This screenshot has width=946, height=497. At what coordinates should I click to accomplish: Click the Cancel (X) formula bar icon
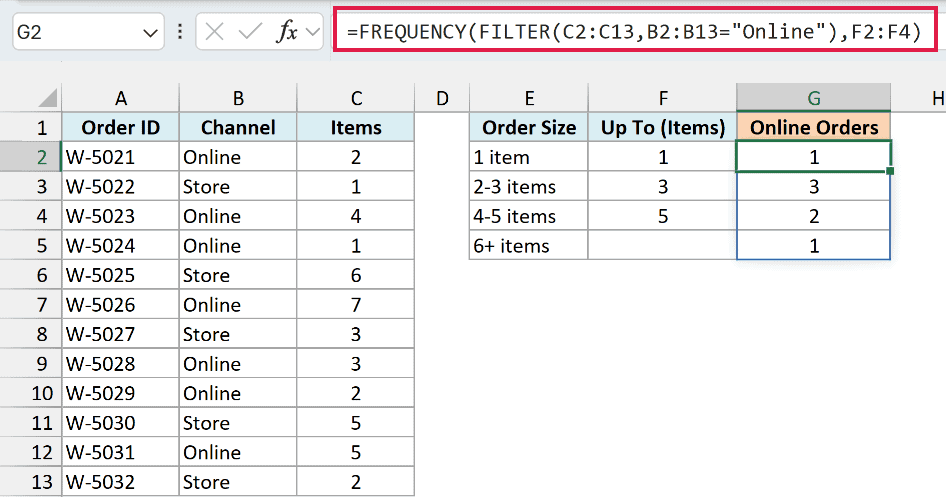(x=214, y=31)
